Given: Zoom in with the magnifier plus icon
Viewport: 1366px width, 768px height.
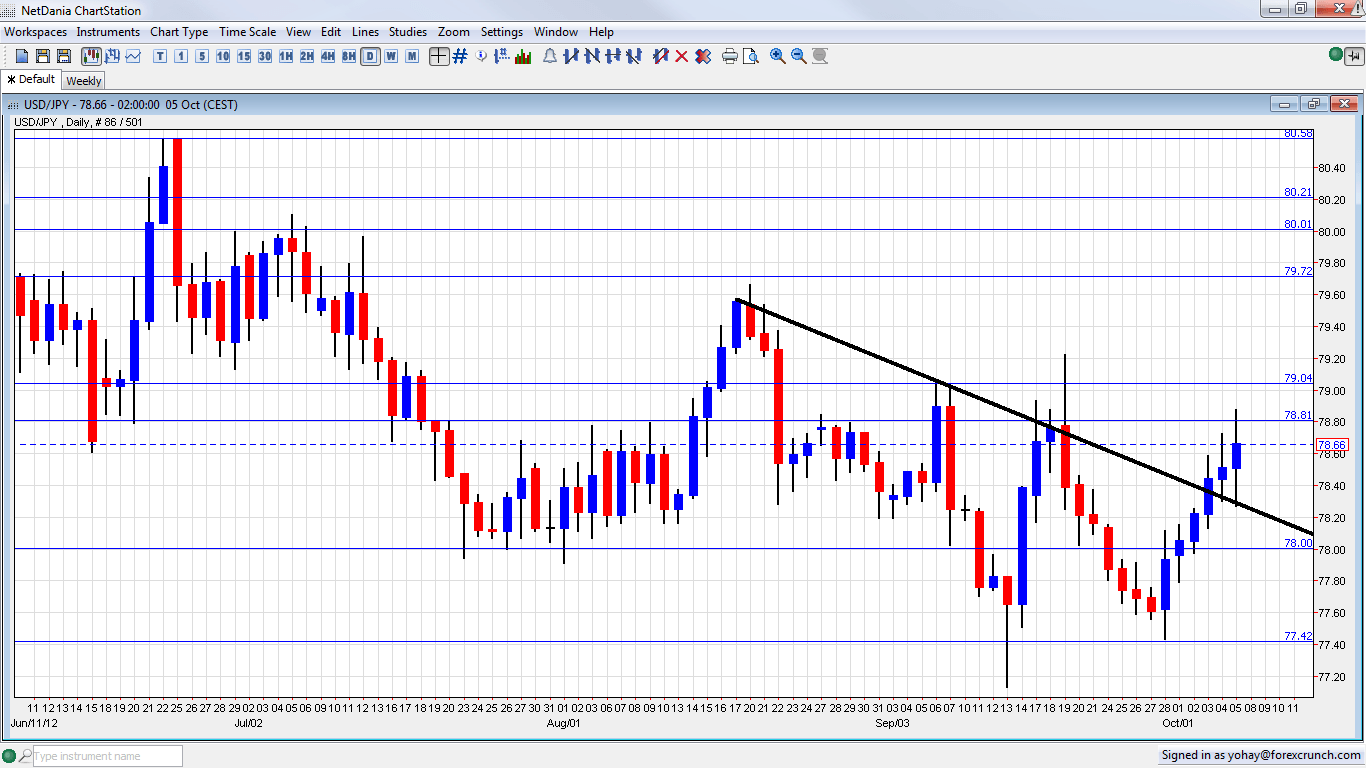Looking at the screenshot, I should point(777,56).
